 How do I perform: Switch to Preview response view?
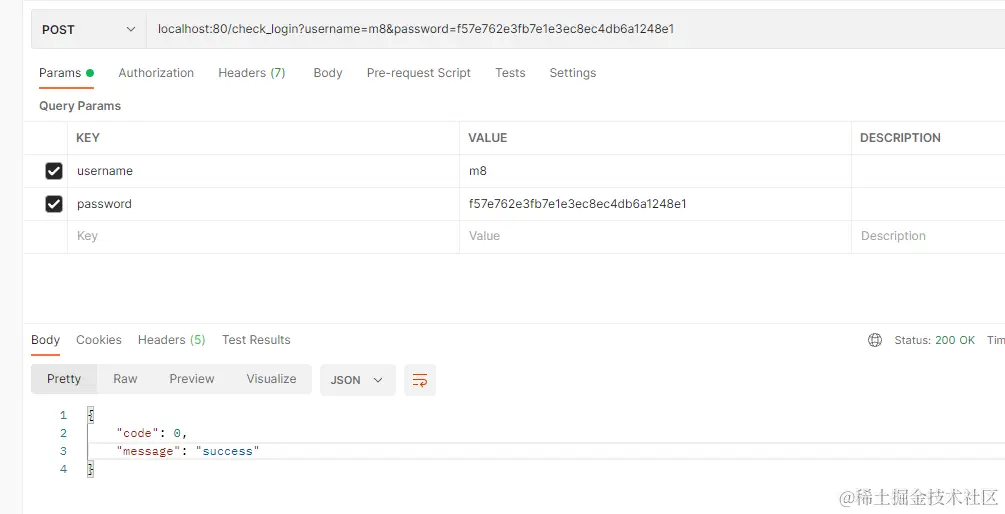coord(192,379)
